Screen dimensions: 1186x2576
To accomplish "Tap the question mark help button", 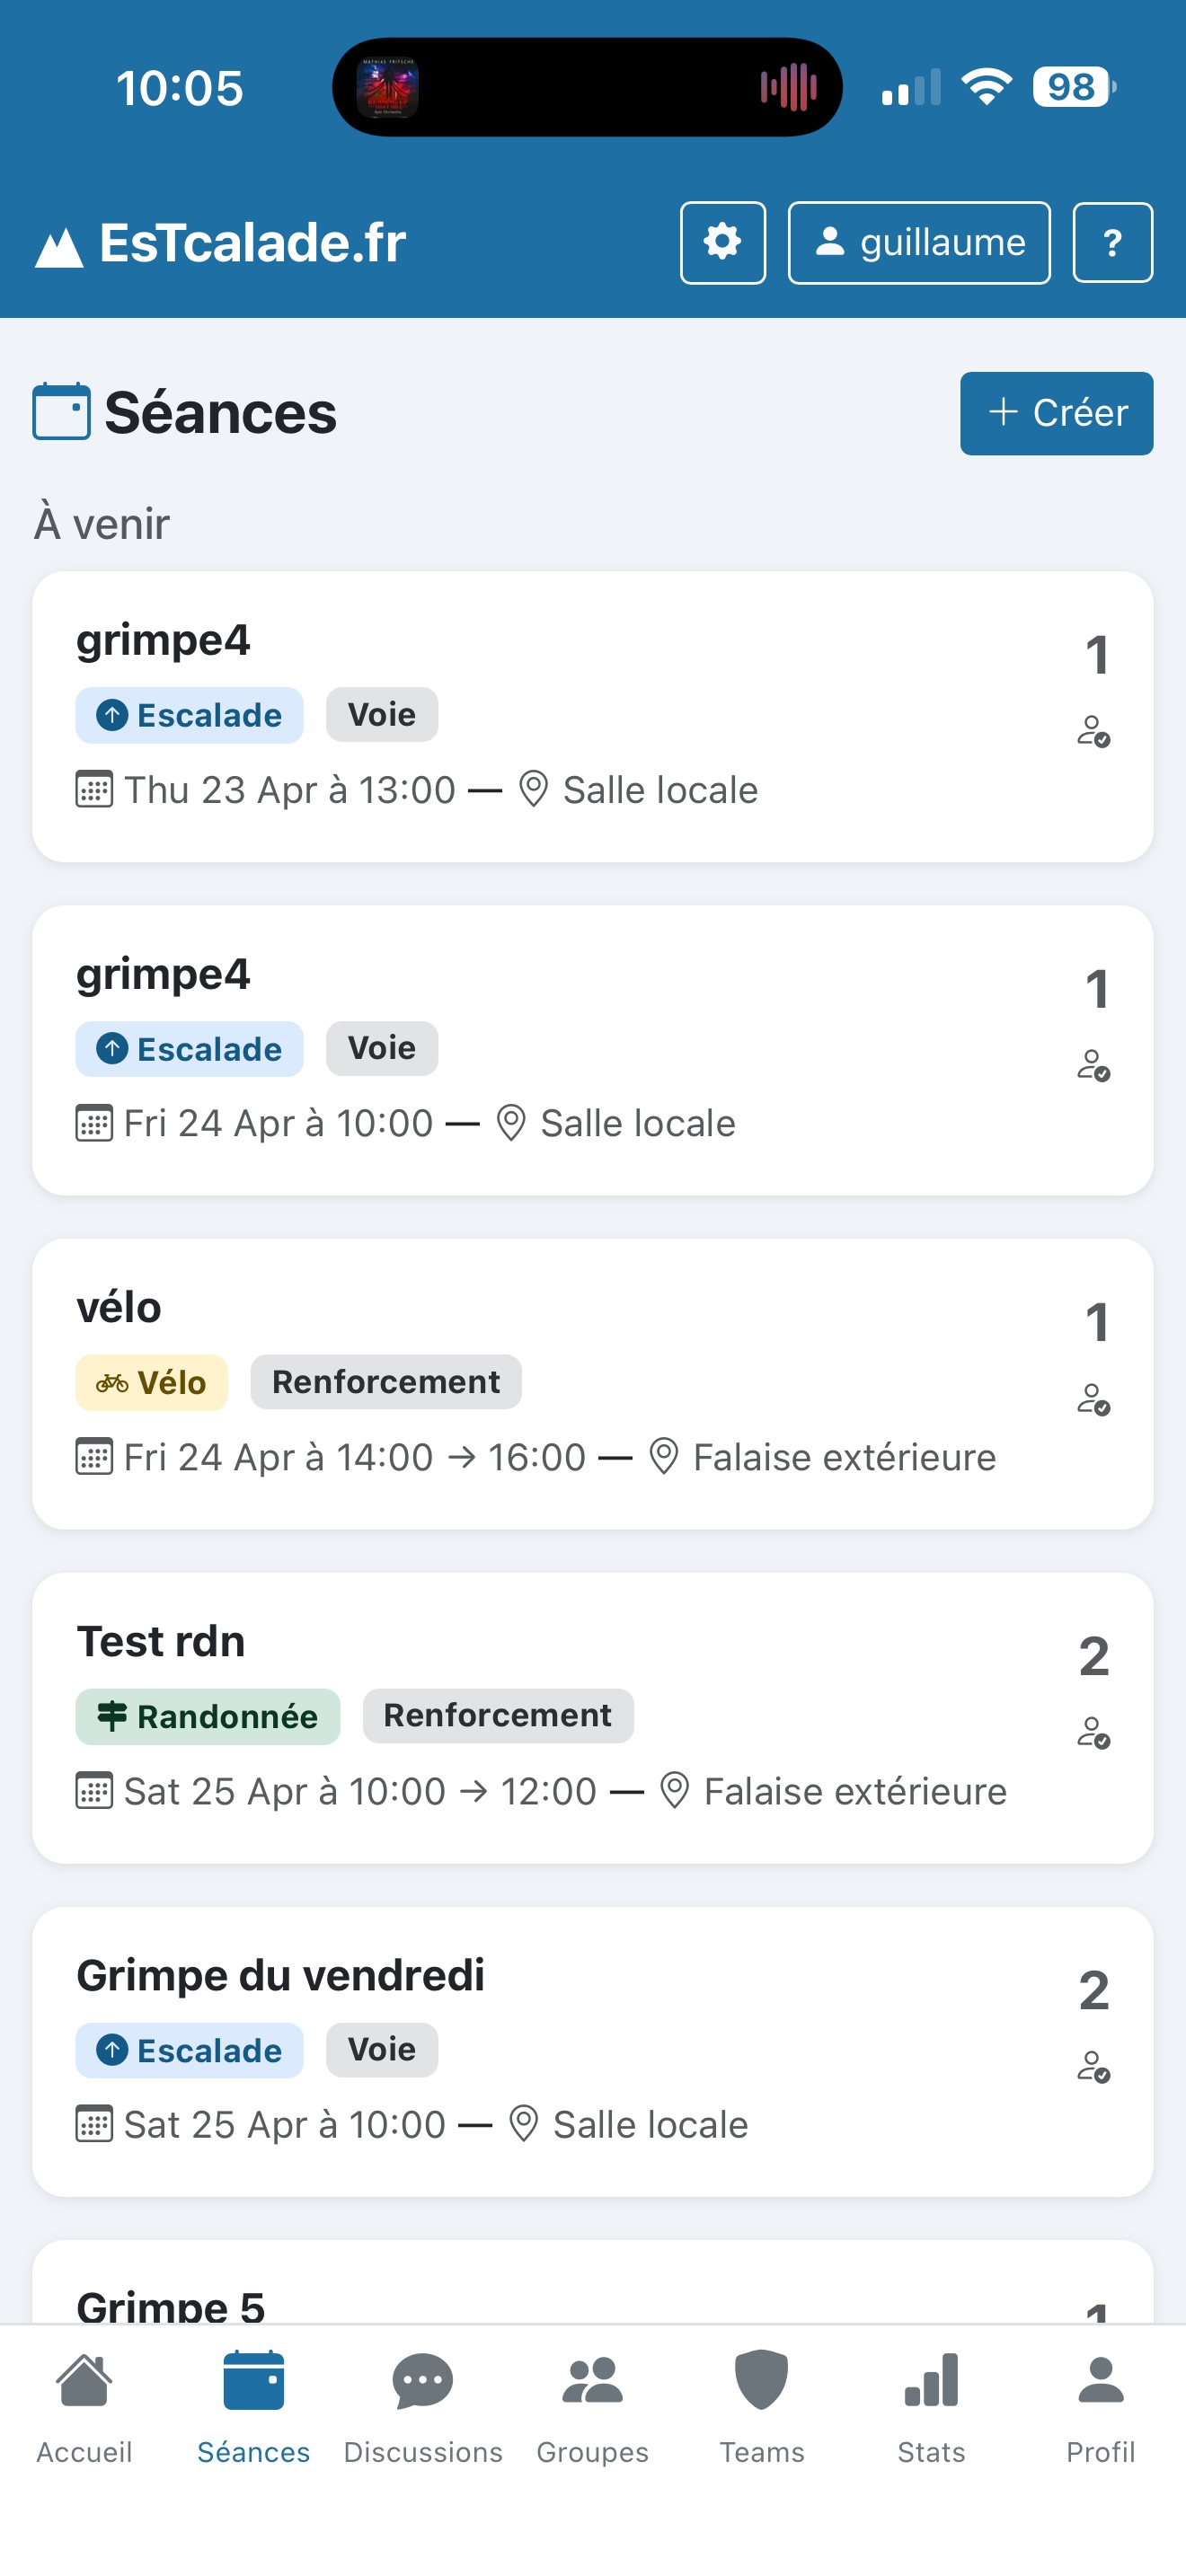I will pyautogui.click(x=1112, y=243).
